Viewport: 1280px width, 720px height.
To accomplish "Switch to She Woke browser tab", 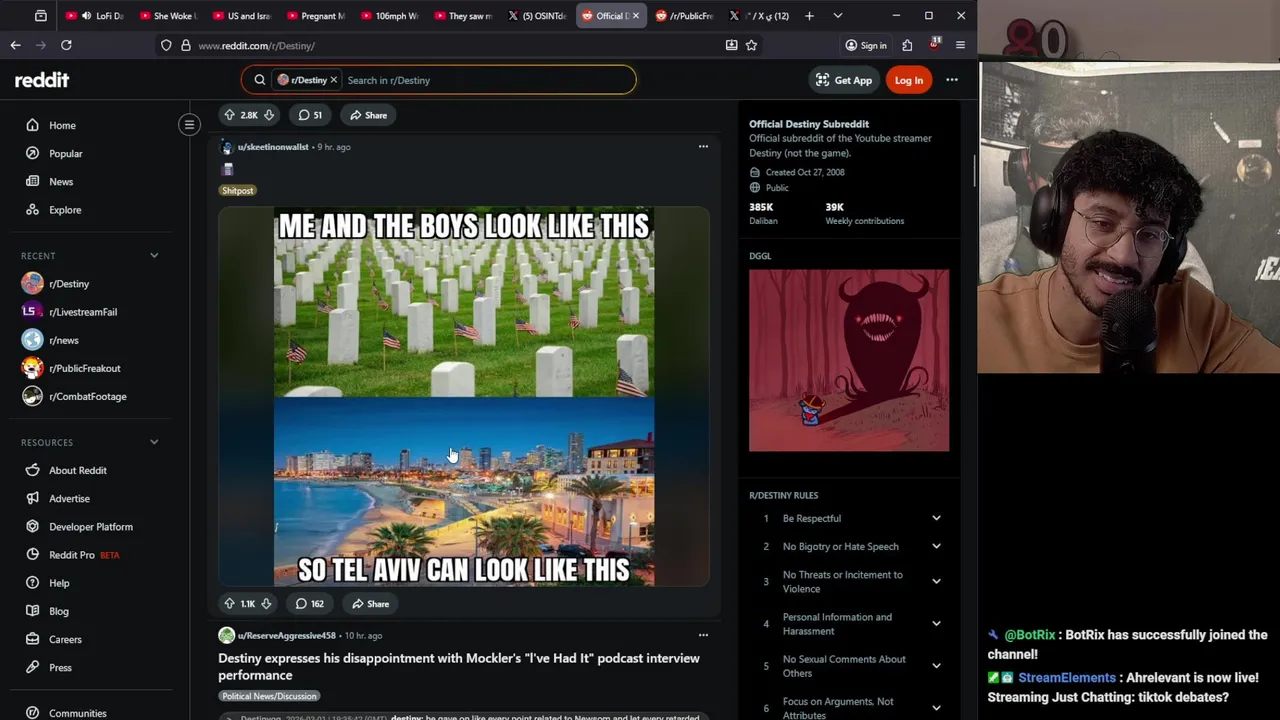I will tap(170, 16).
